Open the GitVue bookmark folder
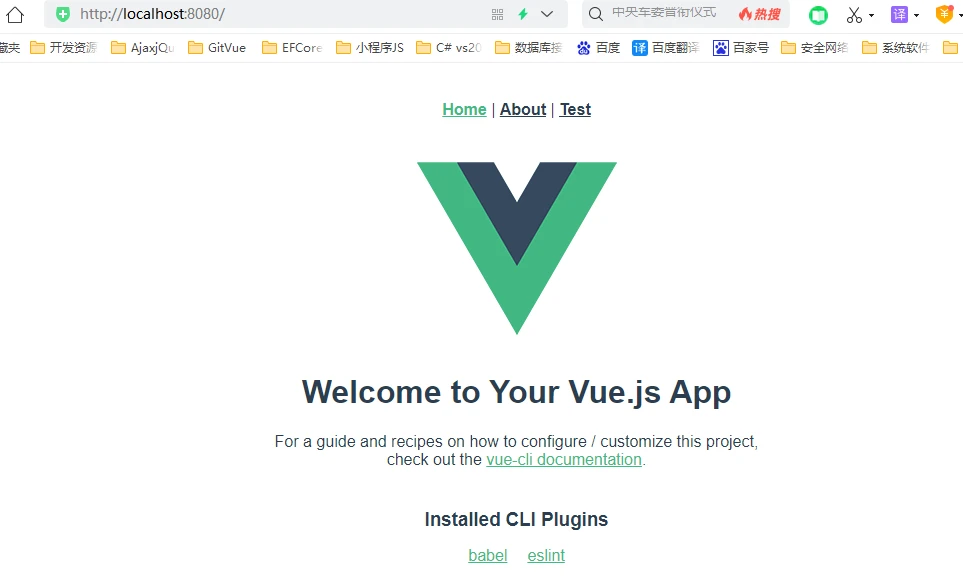Image resolution: width=963 pixels, height=585 pixels. [217, 47]
